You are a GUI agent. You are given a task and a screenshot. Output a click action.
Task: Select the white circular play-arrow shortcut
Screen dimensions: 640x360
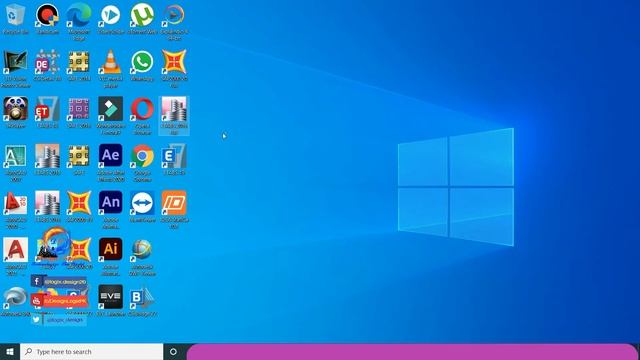coord(111,15)
